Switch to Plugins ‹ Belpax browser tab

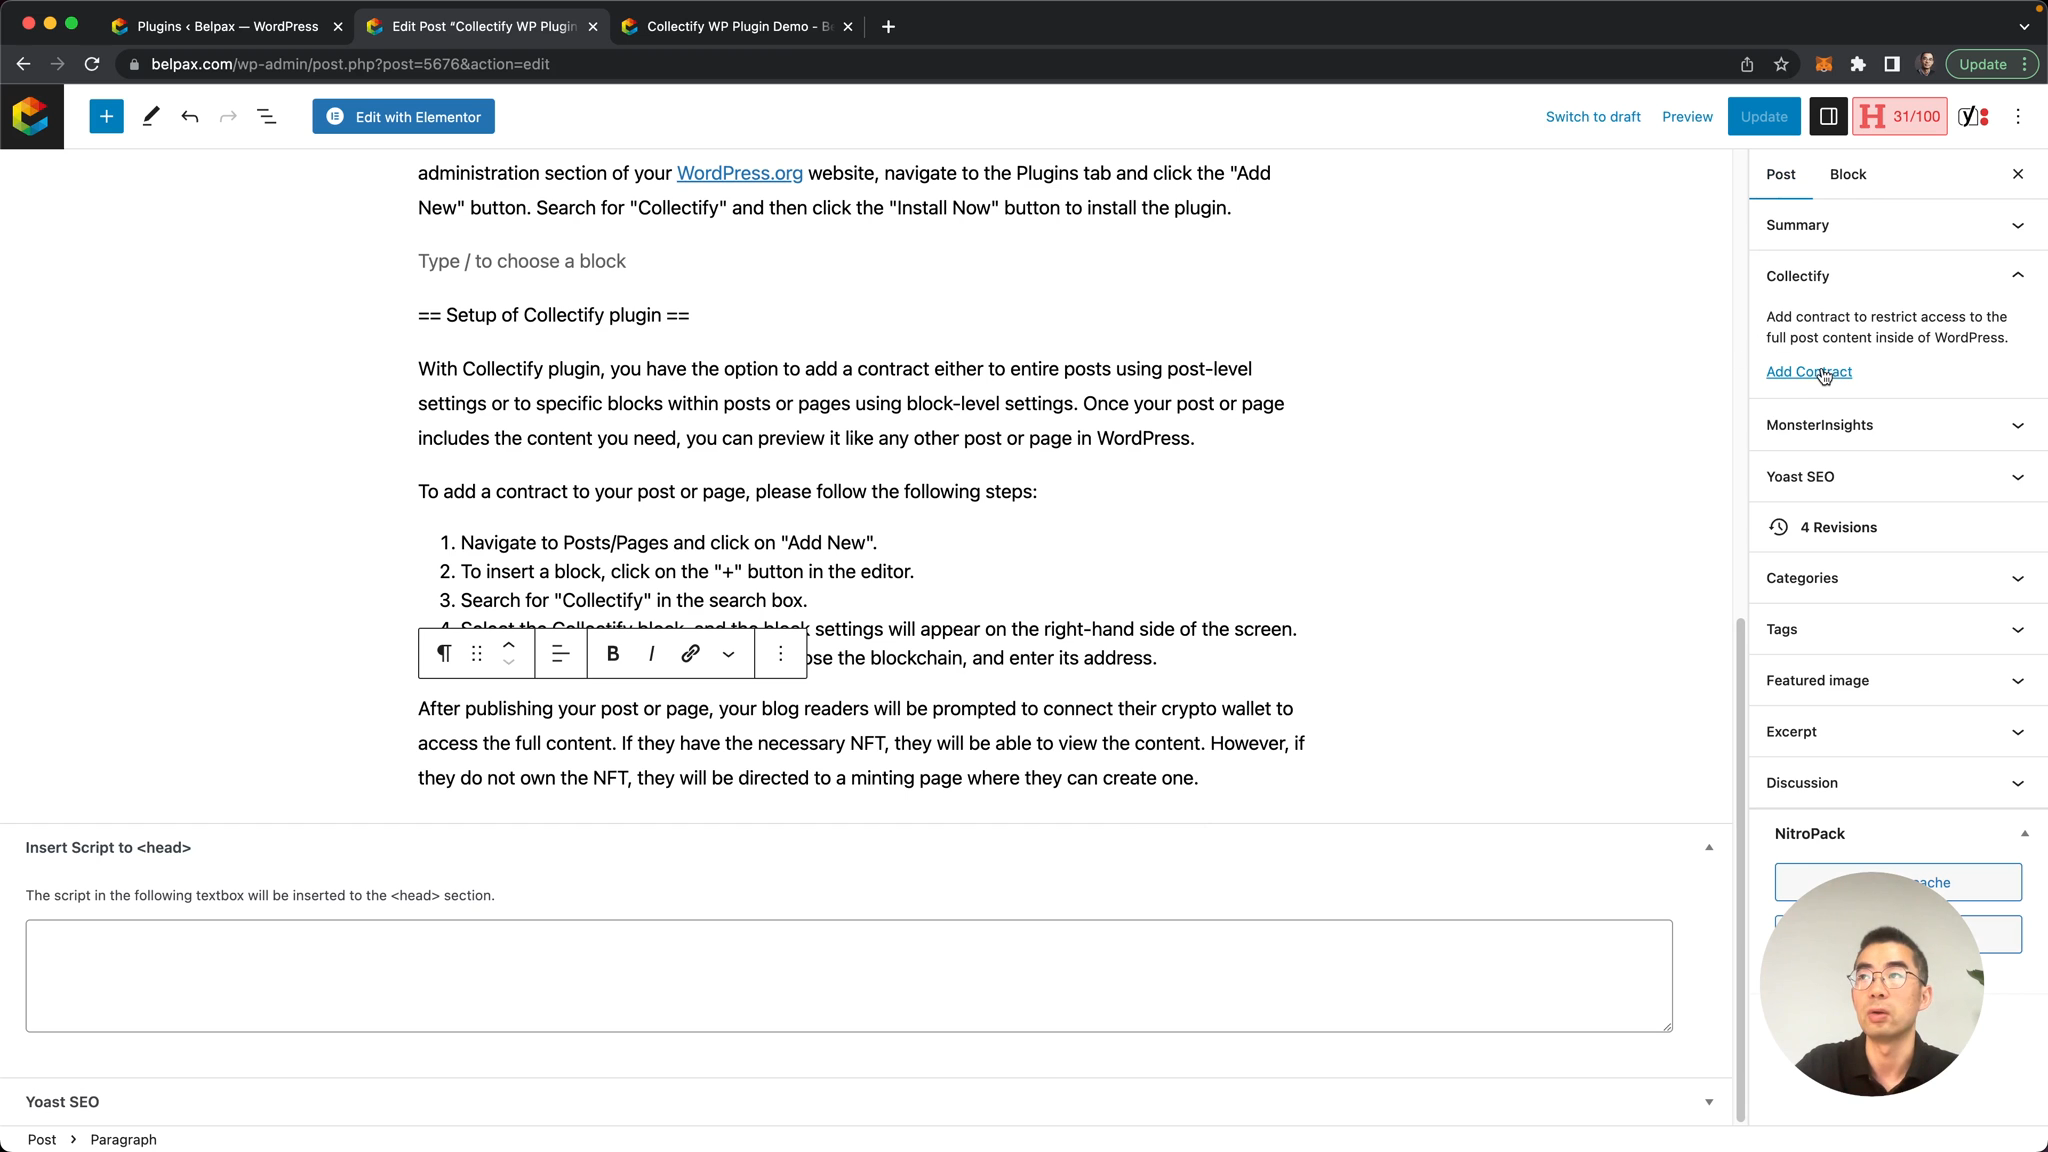pos(227,27)
